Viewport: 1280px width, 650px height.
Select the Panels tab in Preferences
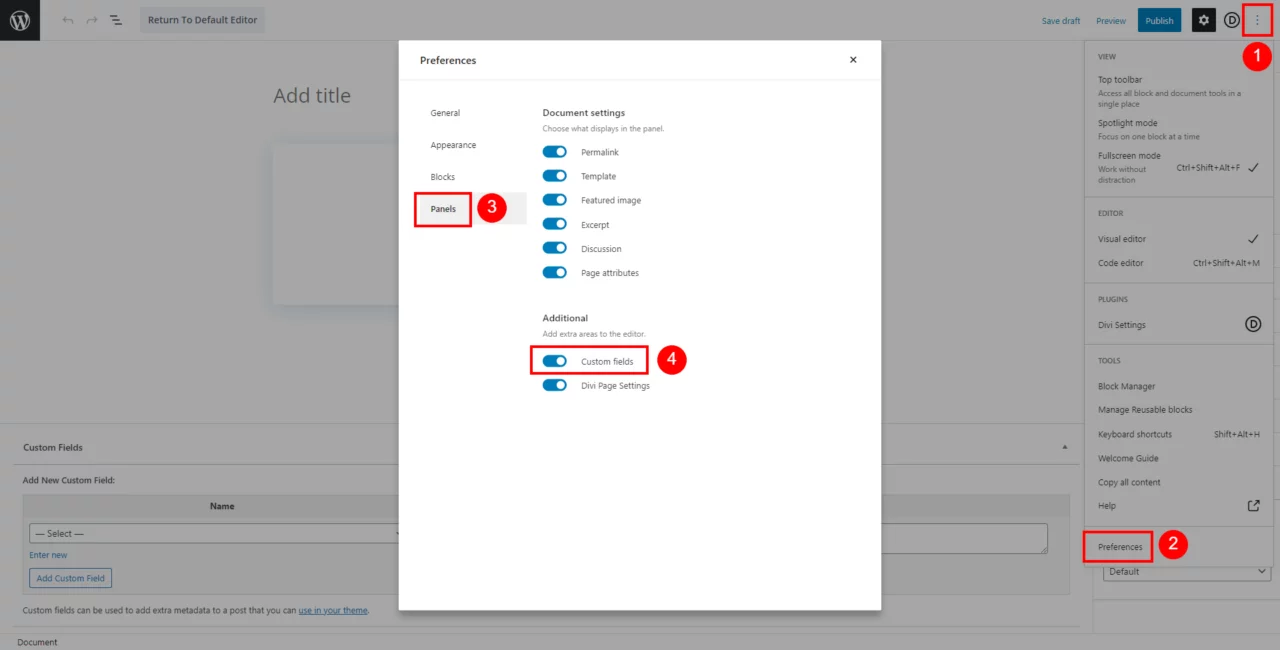pos(442,209)
